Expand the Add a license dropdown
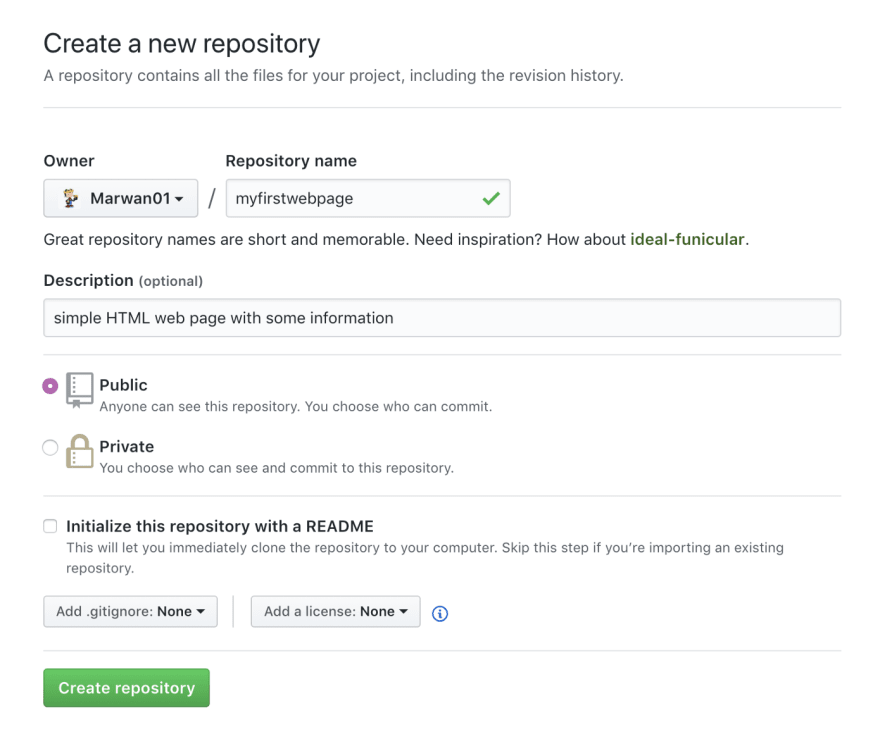 click(x=336, y=611)
